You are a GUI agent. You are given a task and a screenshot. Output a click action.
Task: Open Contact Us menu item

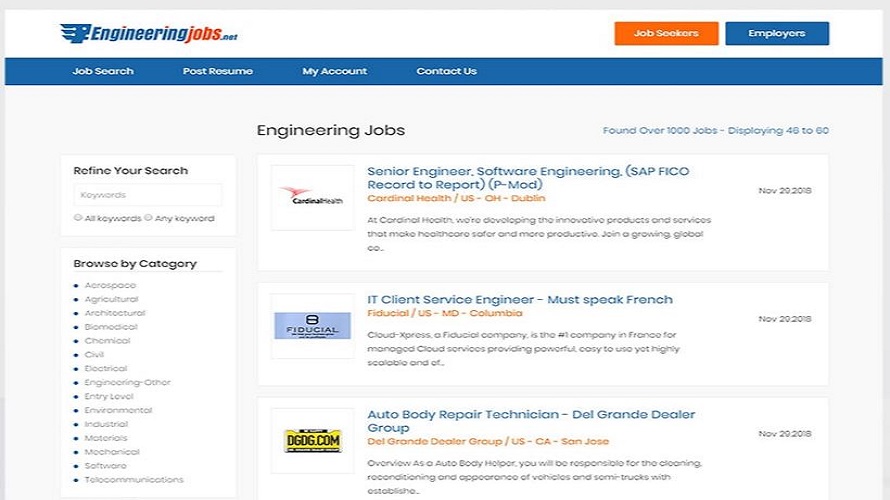(x=446, y=72)
